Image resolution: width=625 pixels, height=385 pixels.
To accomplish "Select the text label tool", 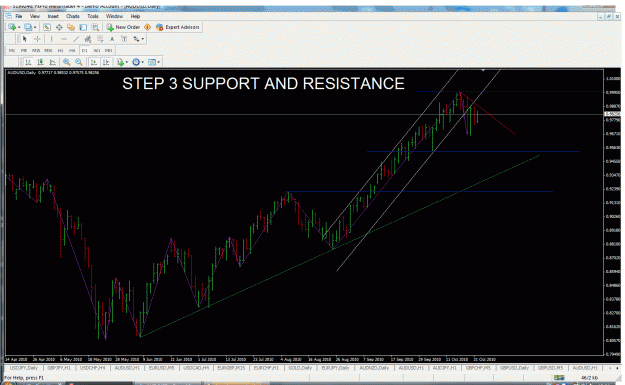I will coord(124,39).
